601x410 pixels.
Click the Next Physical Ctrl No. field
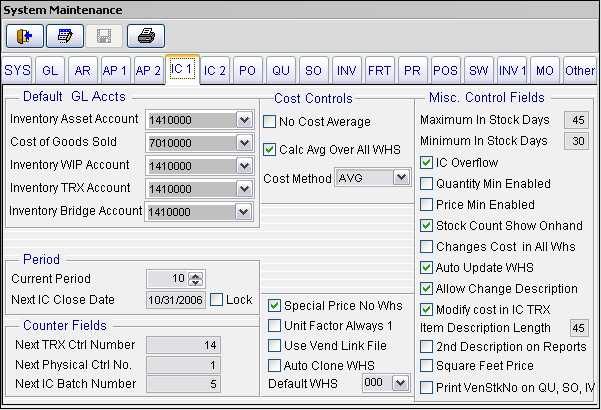coord(183,365)
